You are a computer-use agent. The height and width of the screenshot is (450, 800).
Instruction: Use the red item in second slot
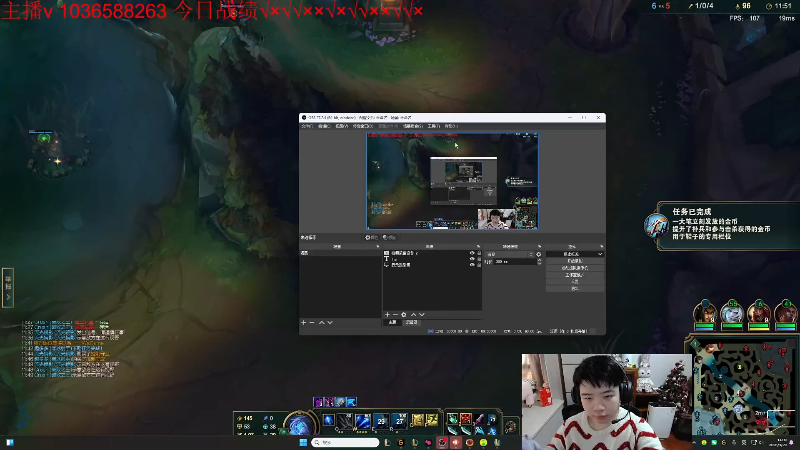pyautogui.click(x=466, y=418)
